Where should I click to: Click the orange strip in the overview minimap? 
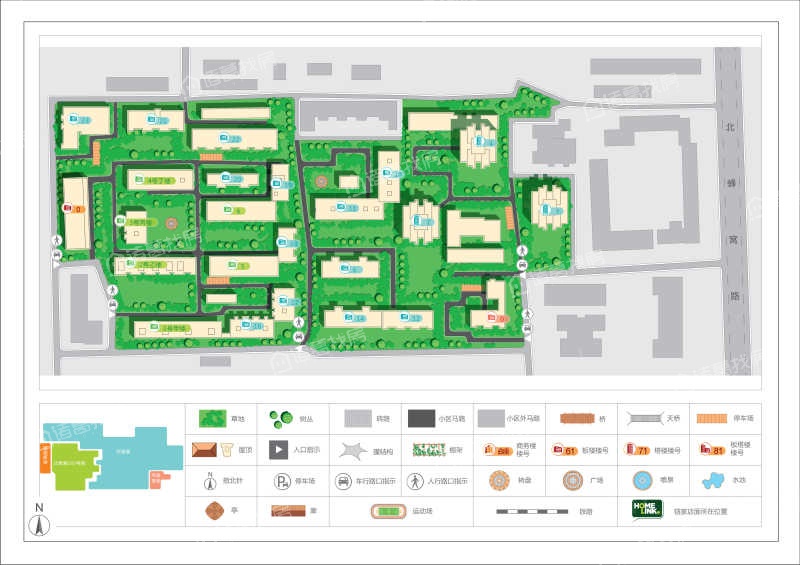(x=45, y=458)
